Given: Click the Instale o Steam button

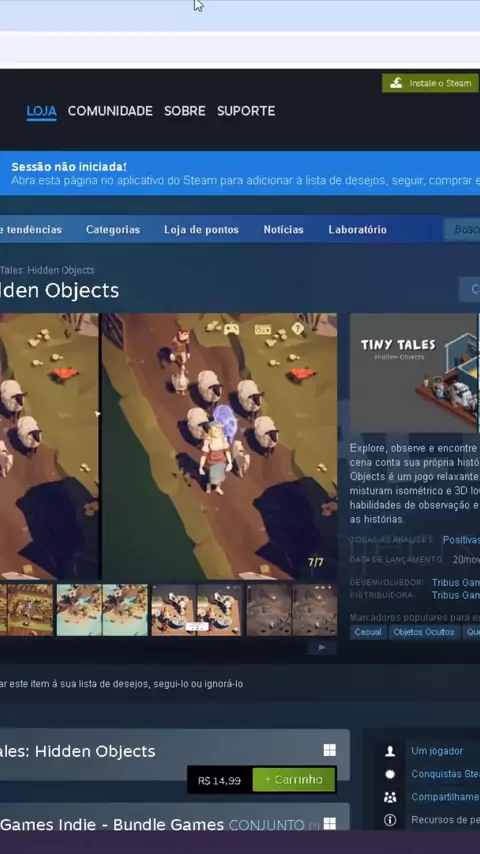Looking at the screenshot, I should [430, 83].
